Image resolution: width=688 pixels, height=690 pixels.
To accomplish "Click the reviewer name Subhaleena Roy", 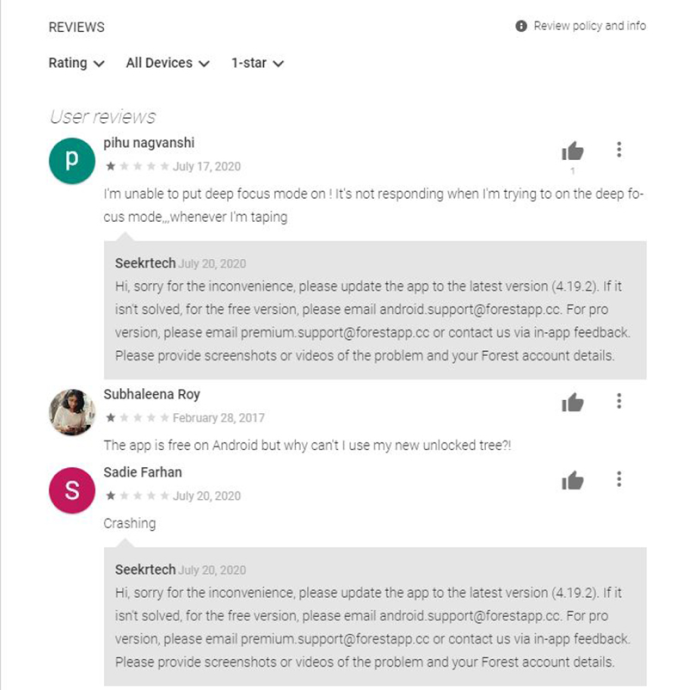I will pos(152,394).
